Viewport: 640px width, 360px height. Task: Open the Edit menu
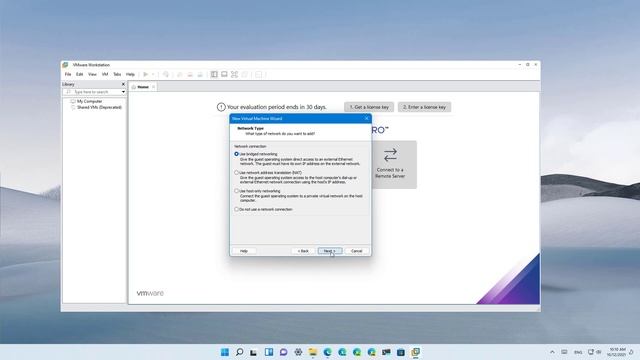[x=80, y=74]
